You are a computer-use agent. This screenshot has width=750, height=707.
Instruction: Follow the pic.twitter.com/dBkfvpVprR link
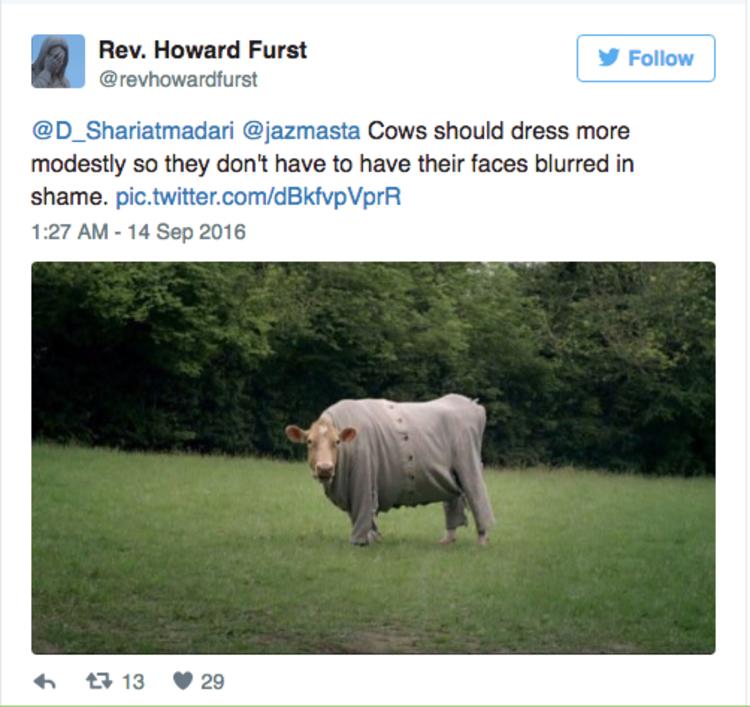[x=258, y=197]
